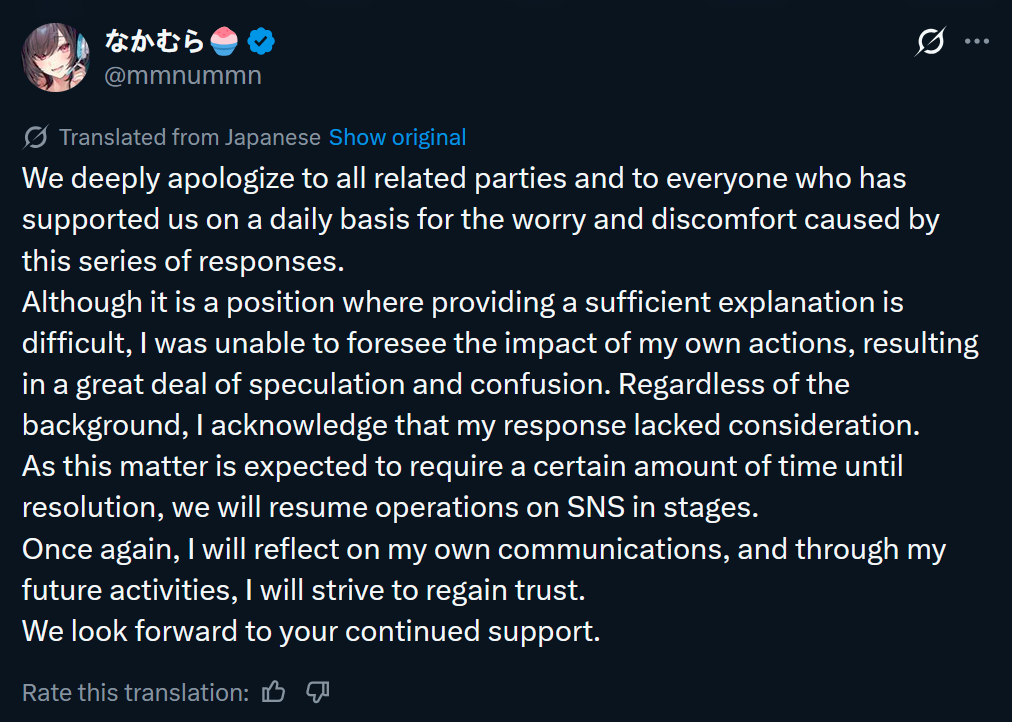Open the @mmnummn handle link

(x=183, y=75)
